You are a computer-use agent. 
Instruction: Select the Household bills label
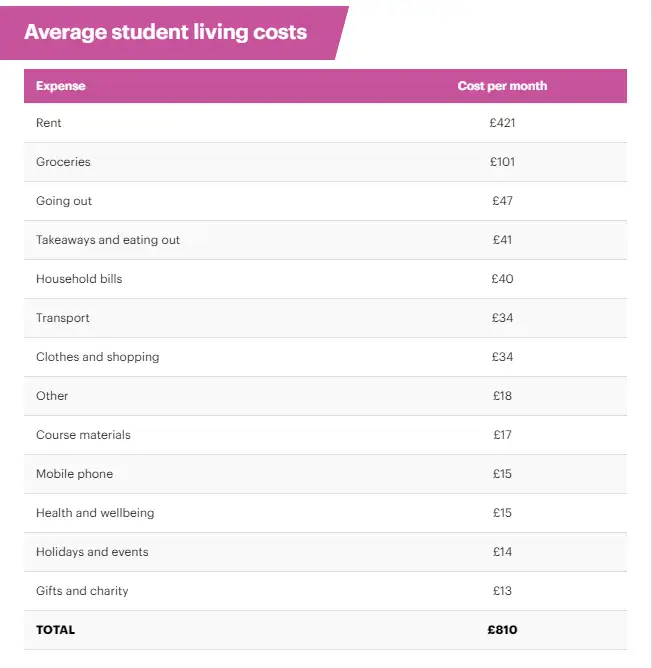[79, 279]
